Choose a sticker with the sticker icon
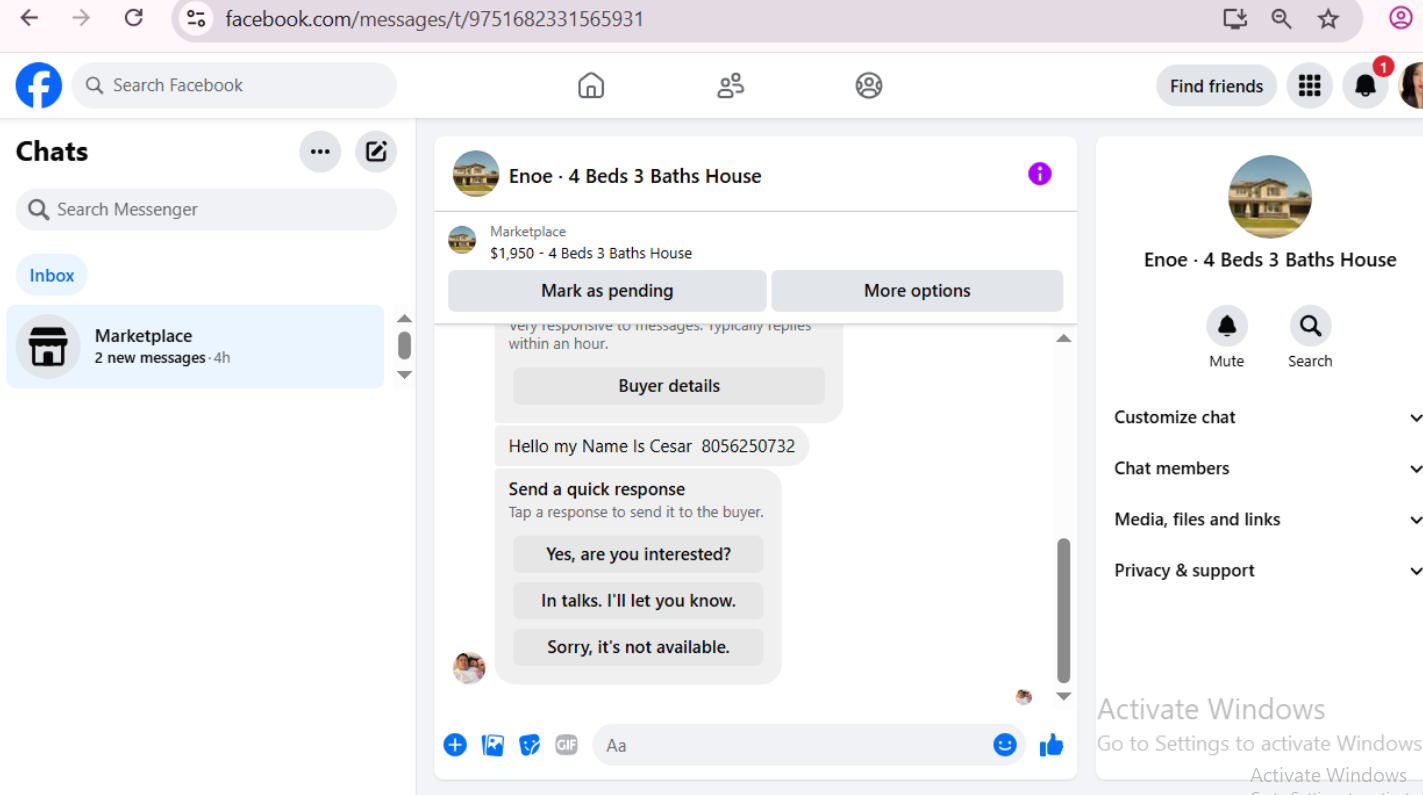 pos(530,745)
